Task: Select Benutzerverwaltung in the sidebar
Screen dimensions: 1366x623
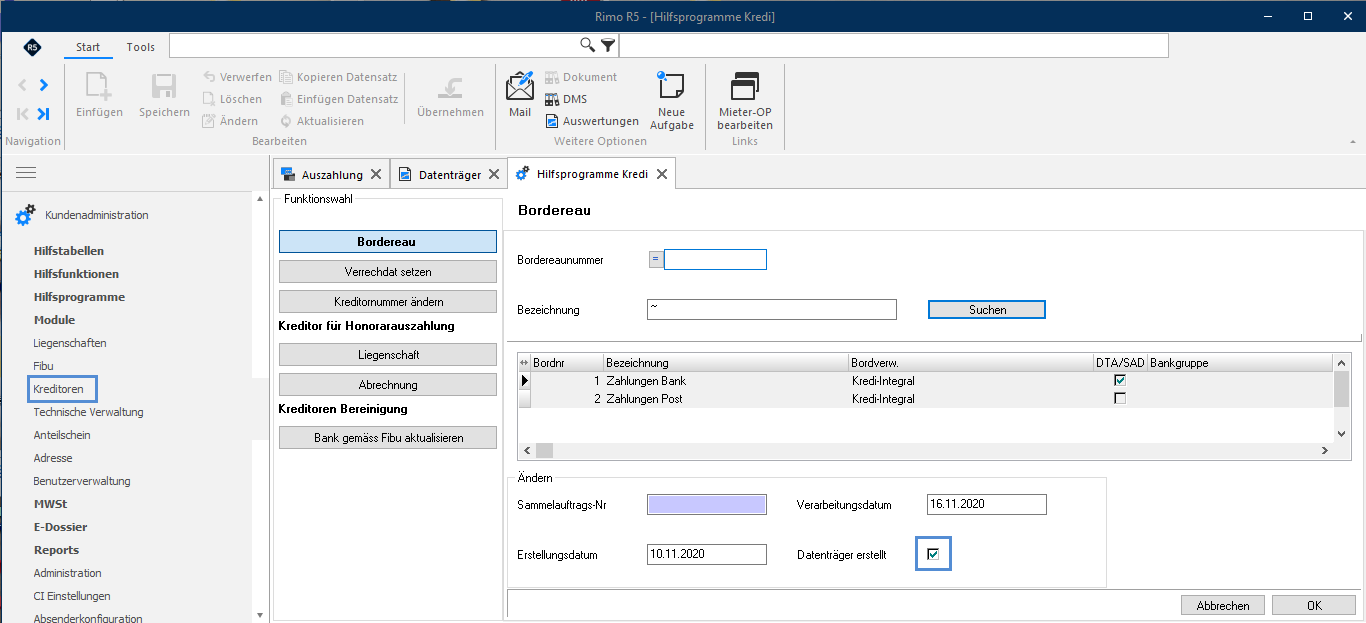Action: (x=82, y=481)
